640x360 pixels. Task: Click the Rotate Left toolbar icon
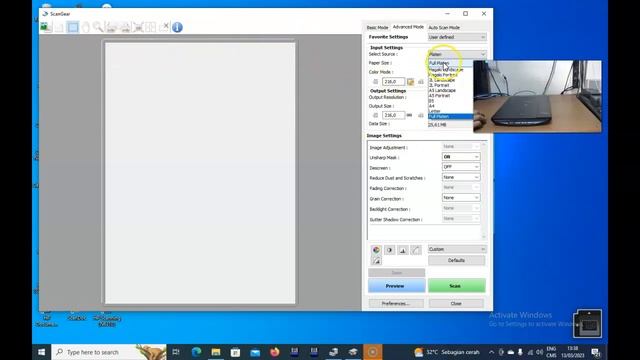tap(111, 27)
